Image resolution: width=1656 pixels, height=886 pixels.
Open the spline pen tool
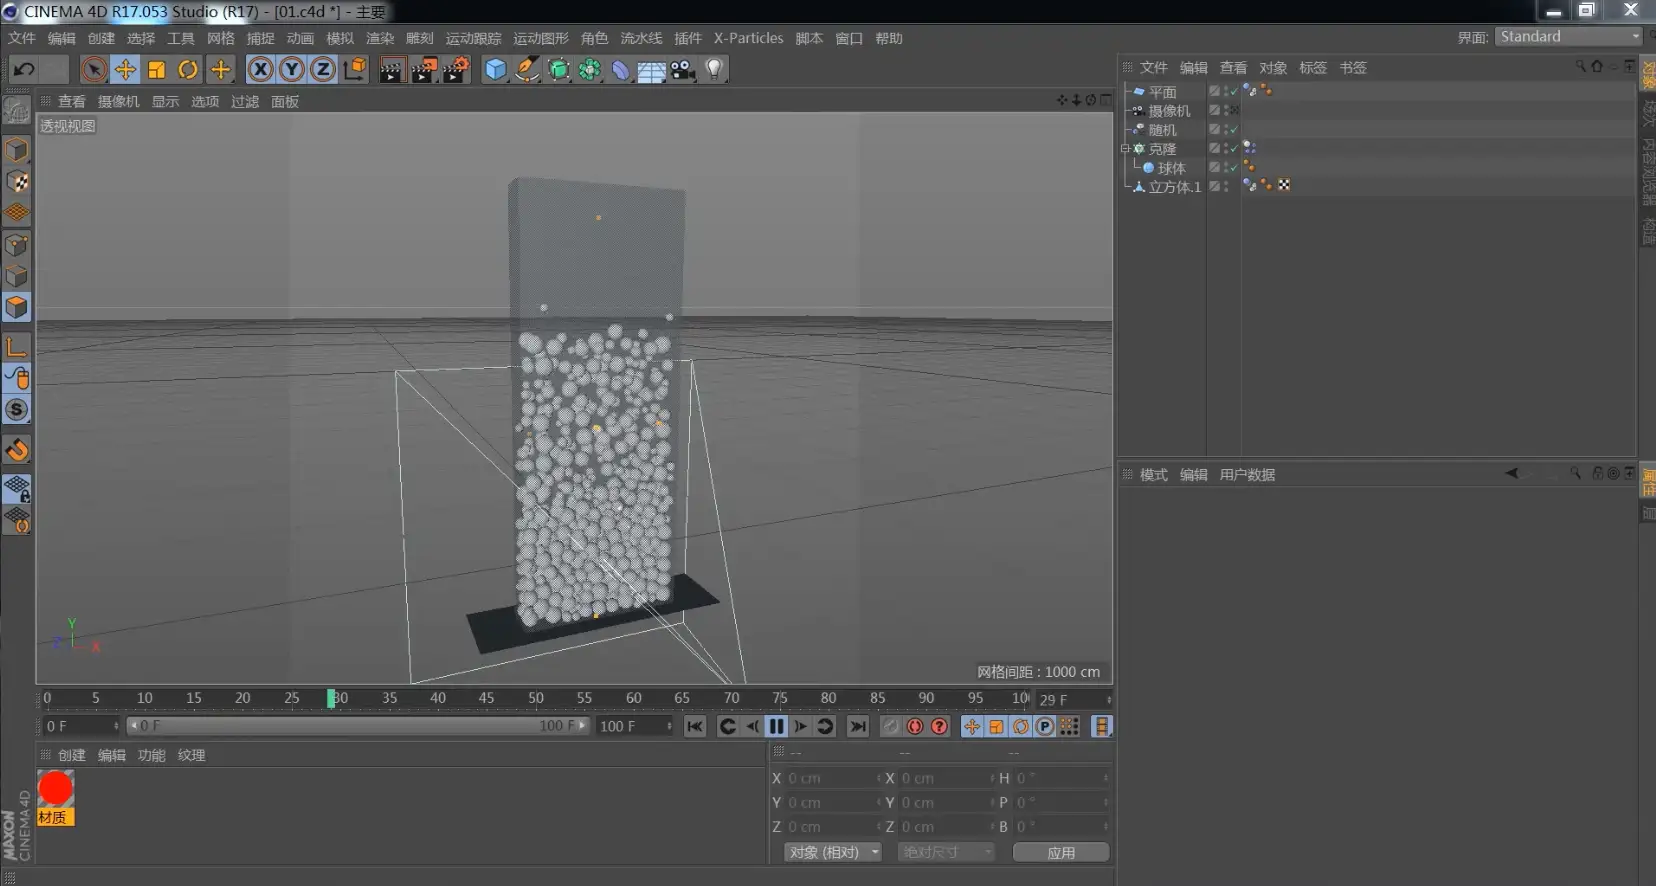click(527, 69)
